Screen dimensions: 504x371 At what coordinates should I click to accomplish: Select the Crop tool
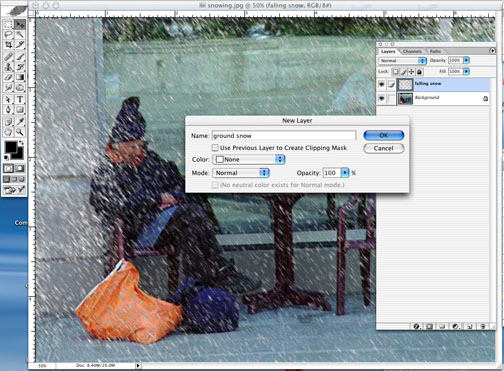pos(8,45)
